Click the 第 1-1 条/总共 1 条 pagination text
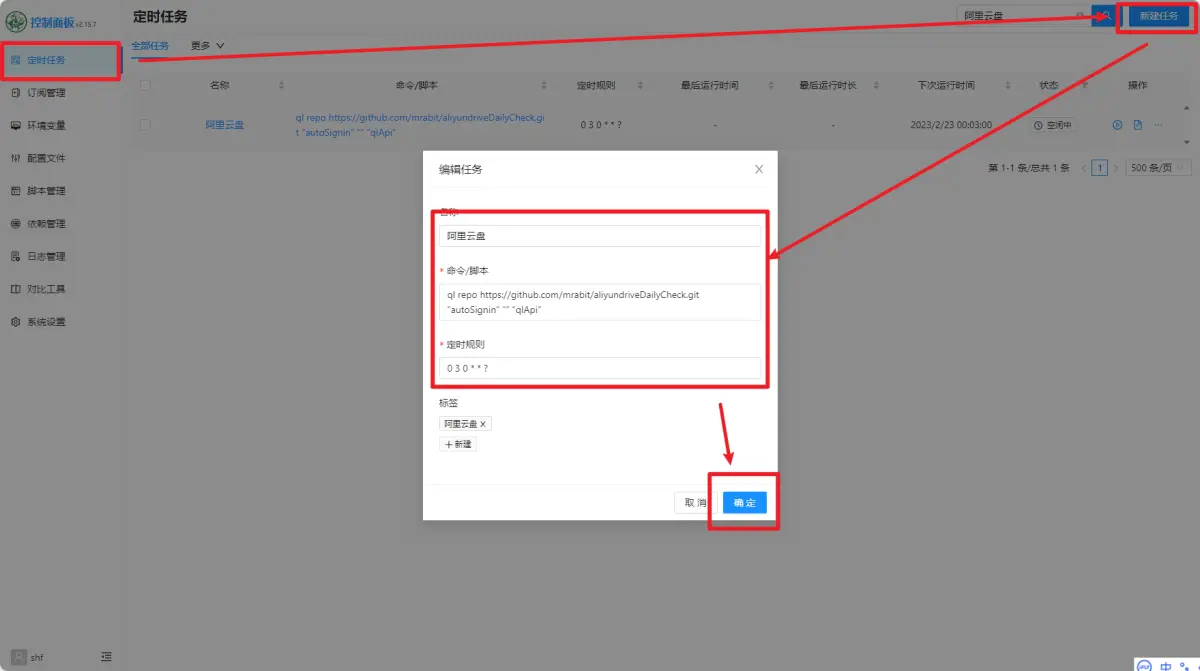This screenshot has width=1200, height=671. pos(1028,168)
